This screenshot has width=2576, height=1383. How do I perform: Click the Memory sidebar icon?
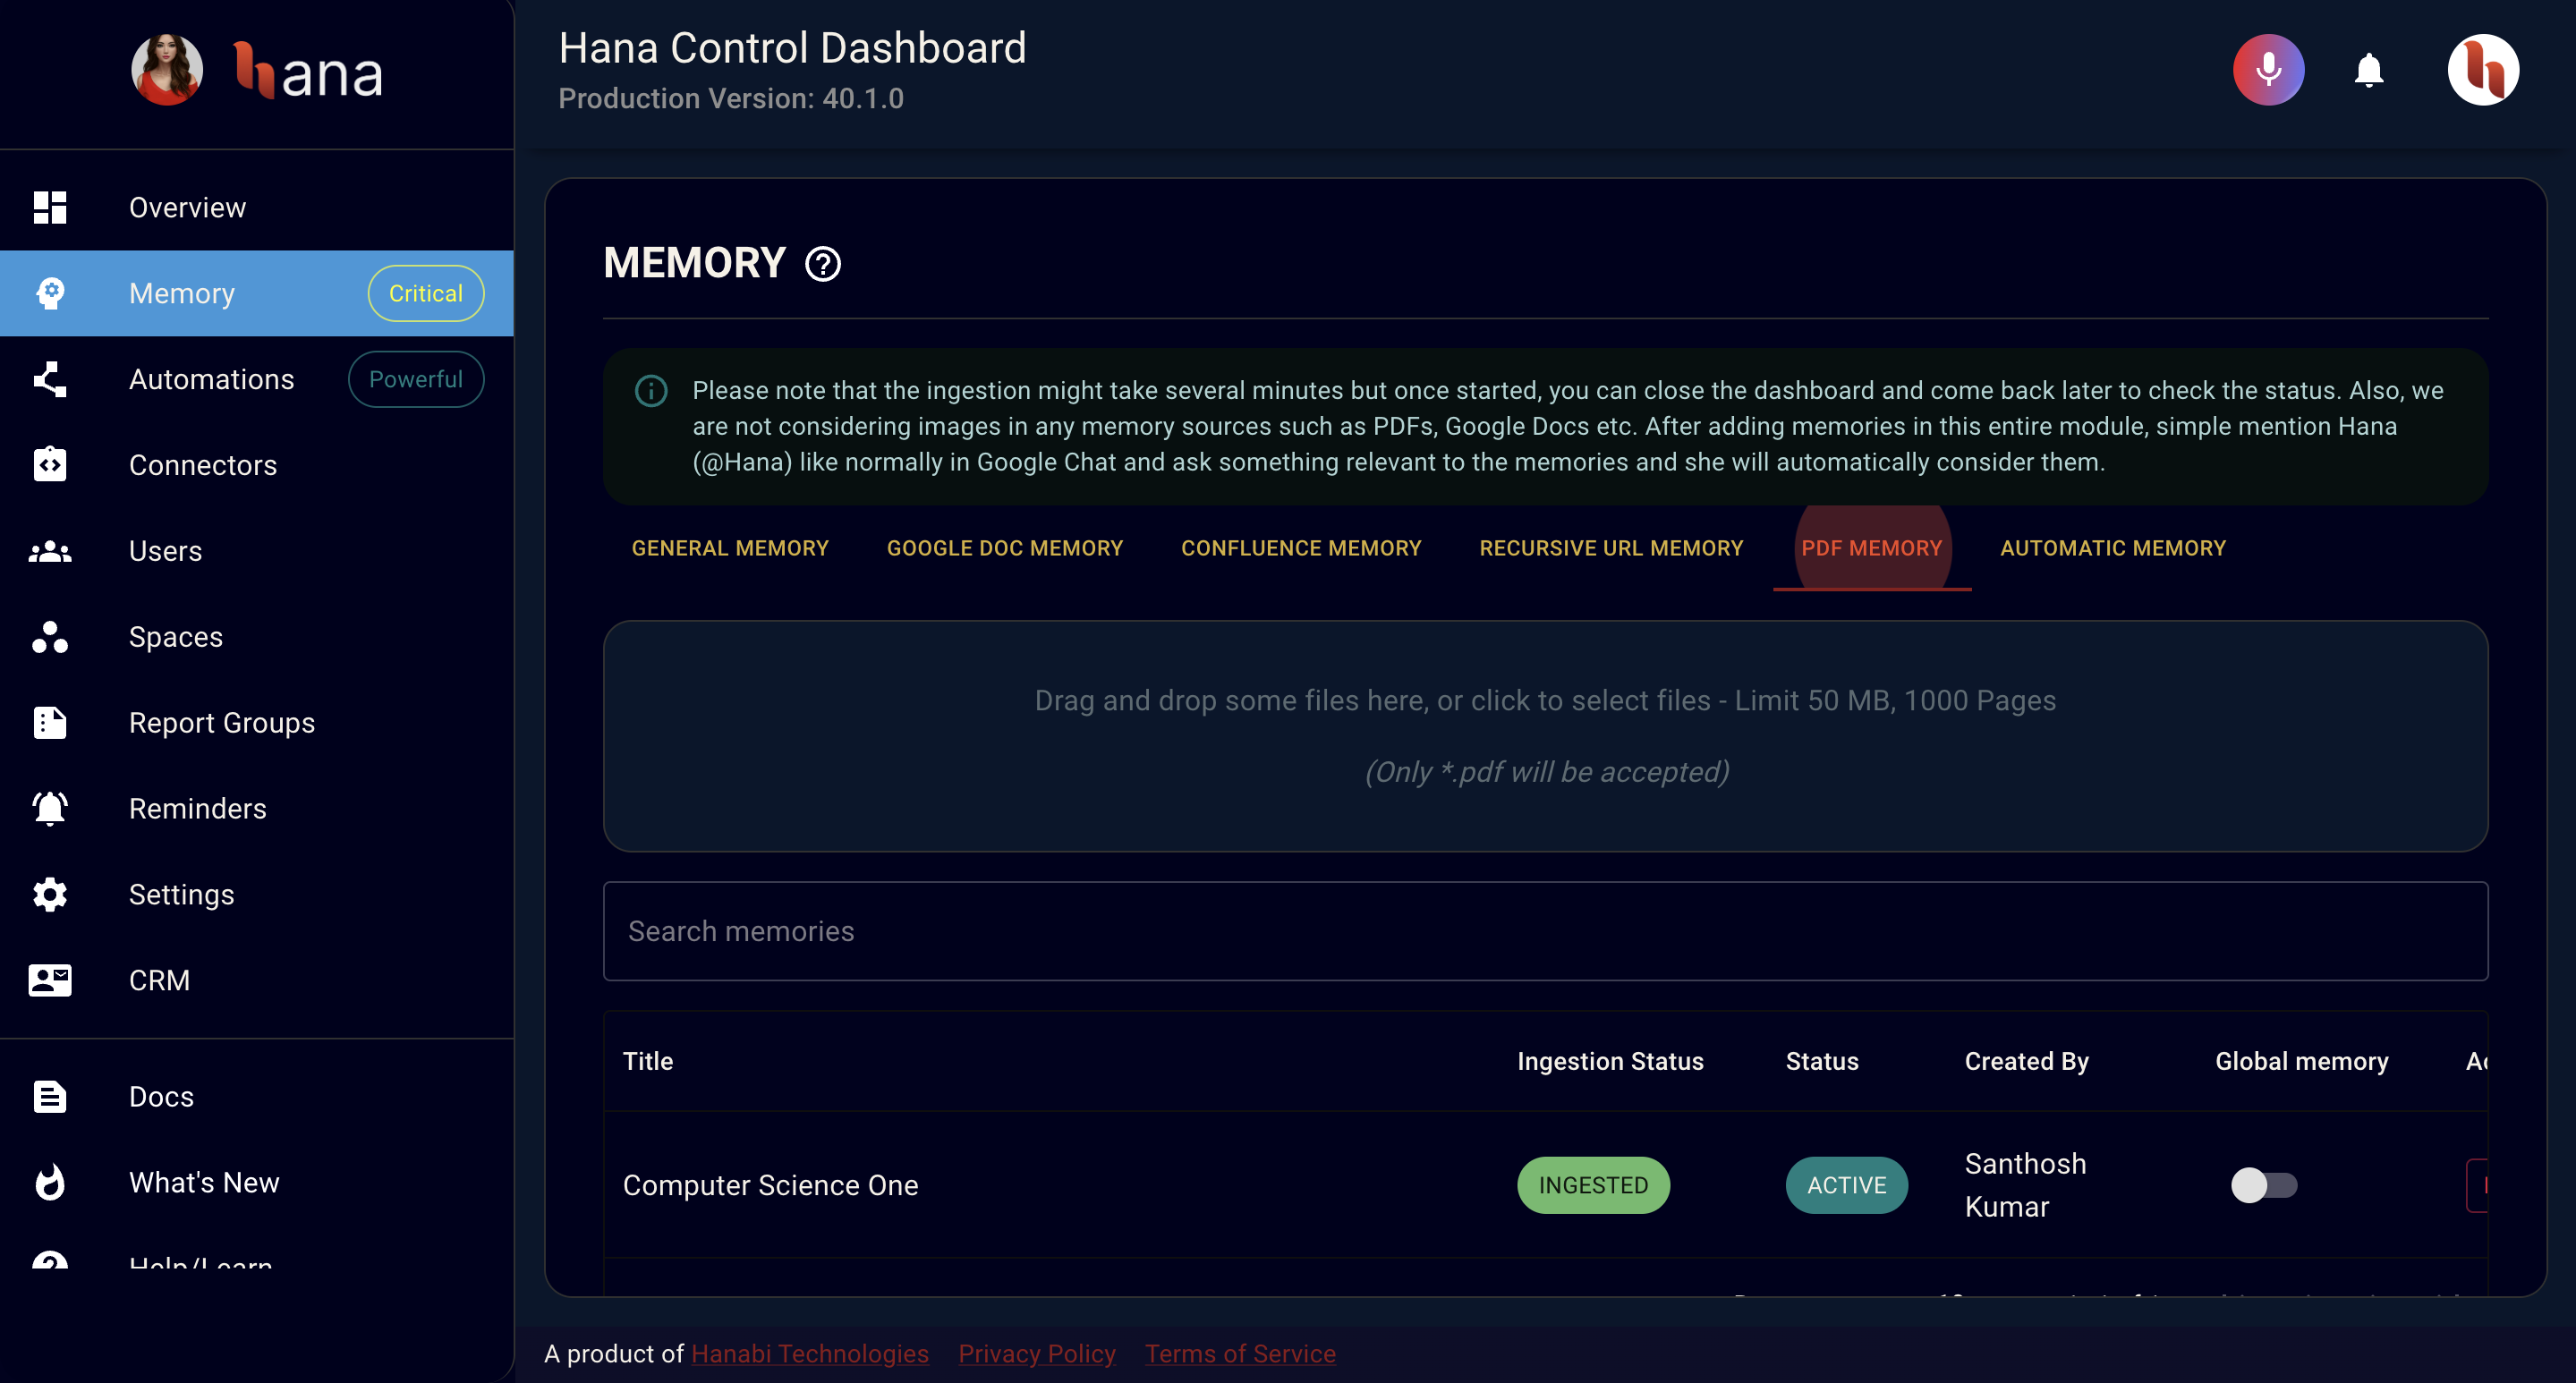pos(51,293)
